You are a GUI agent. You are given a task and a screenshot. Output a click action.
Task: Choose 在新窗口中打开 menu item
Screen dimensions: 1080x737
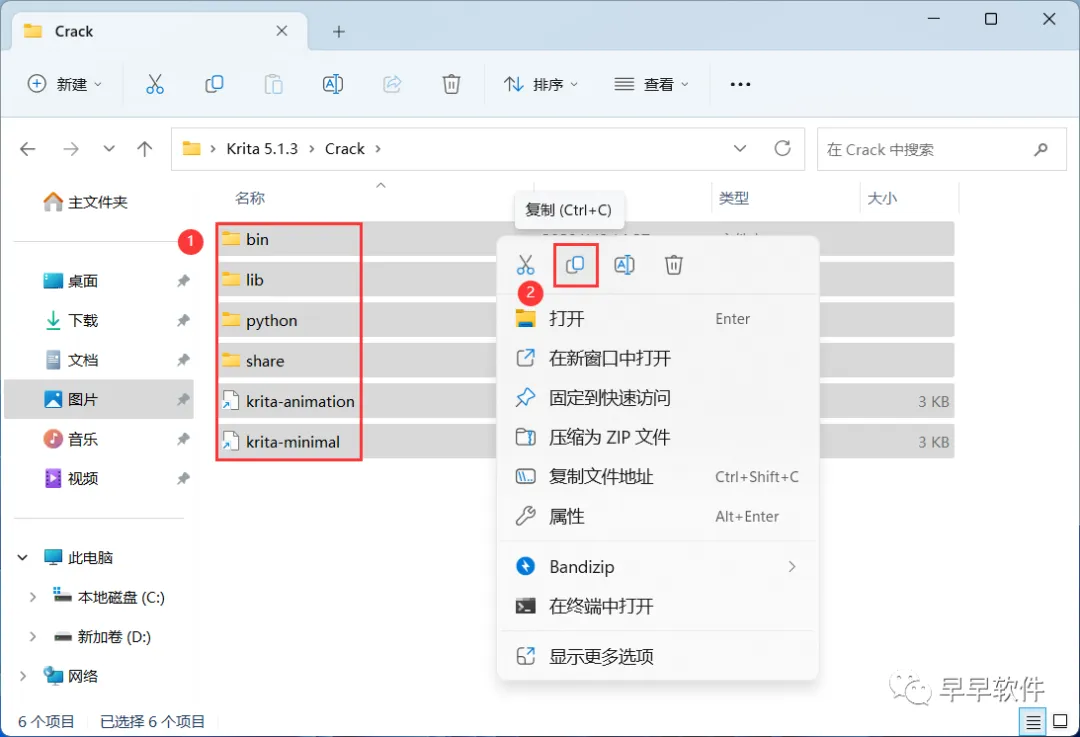tap(658, 358)
